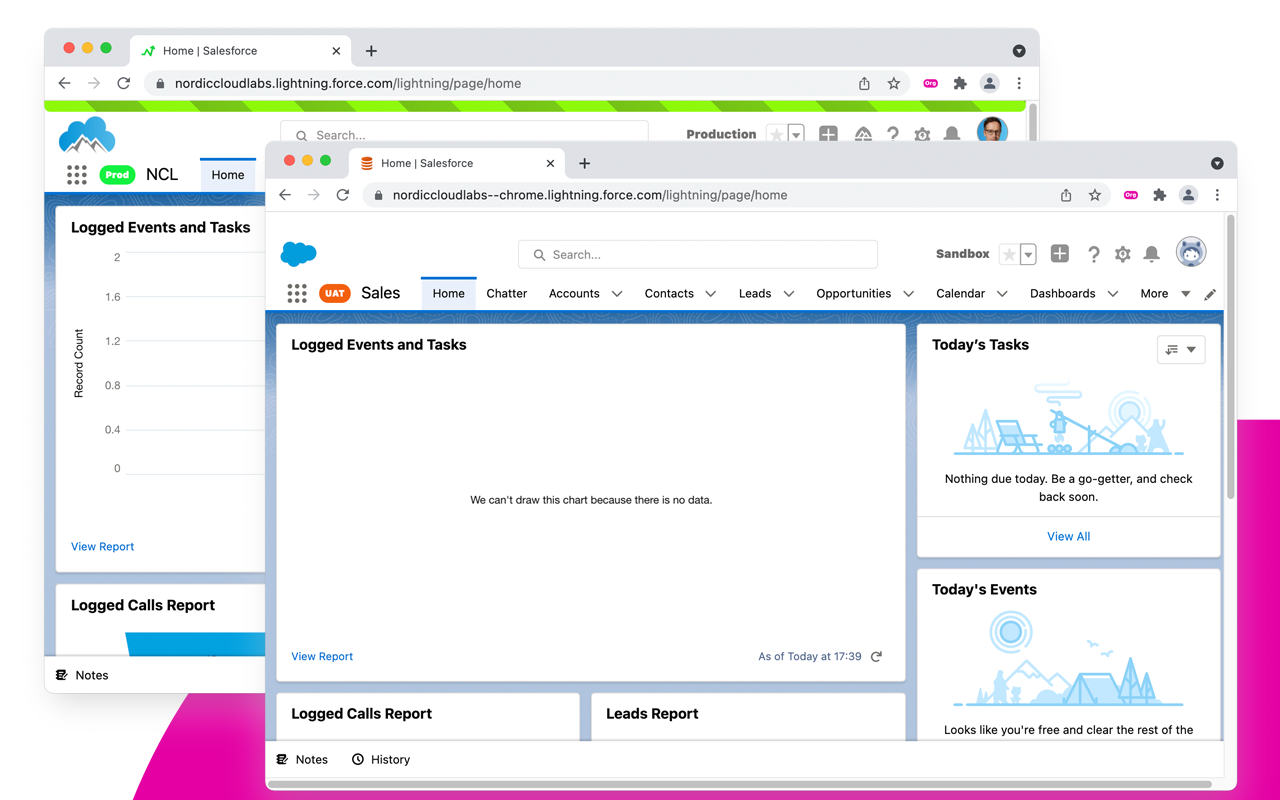The width and height of the screenshot is (1280, 800).
Task: Select the Home tab in the Production window
Action: click(x=228, y=175)
